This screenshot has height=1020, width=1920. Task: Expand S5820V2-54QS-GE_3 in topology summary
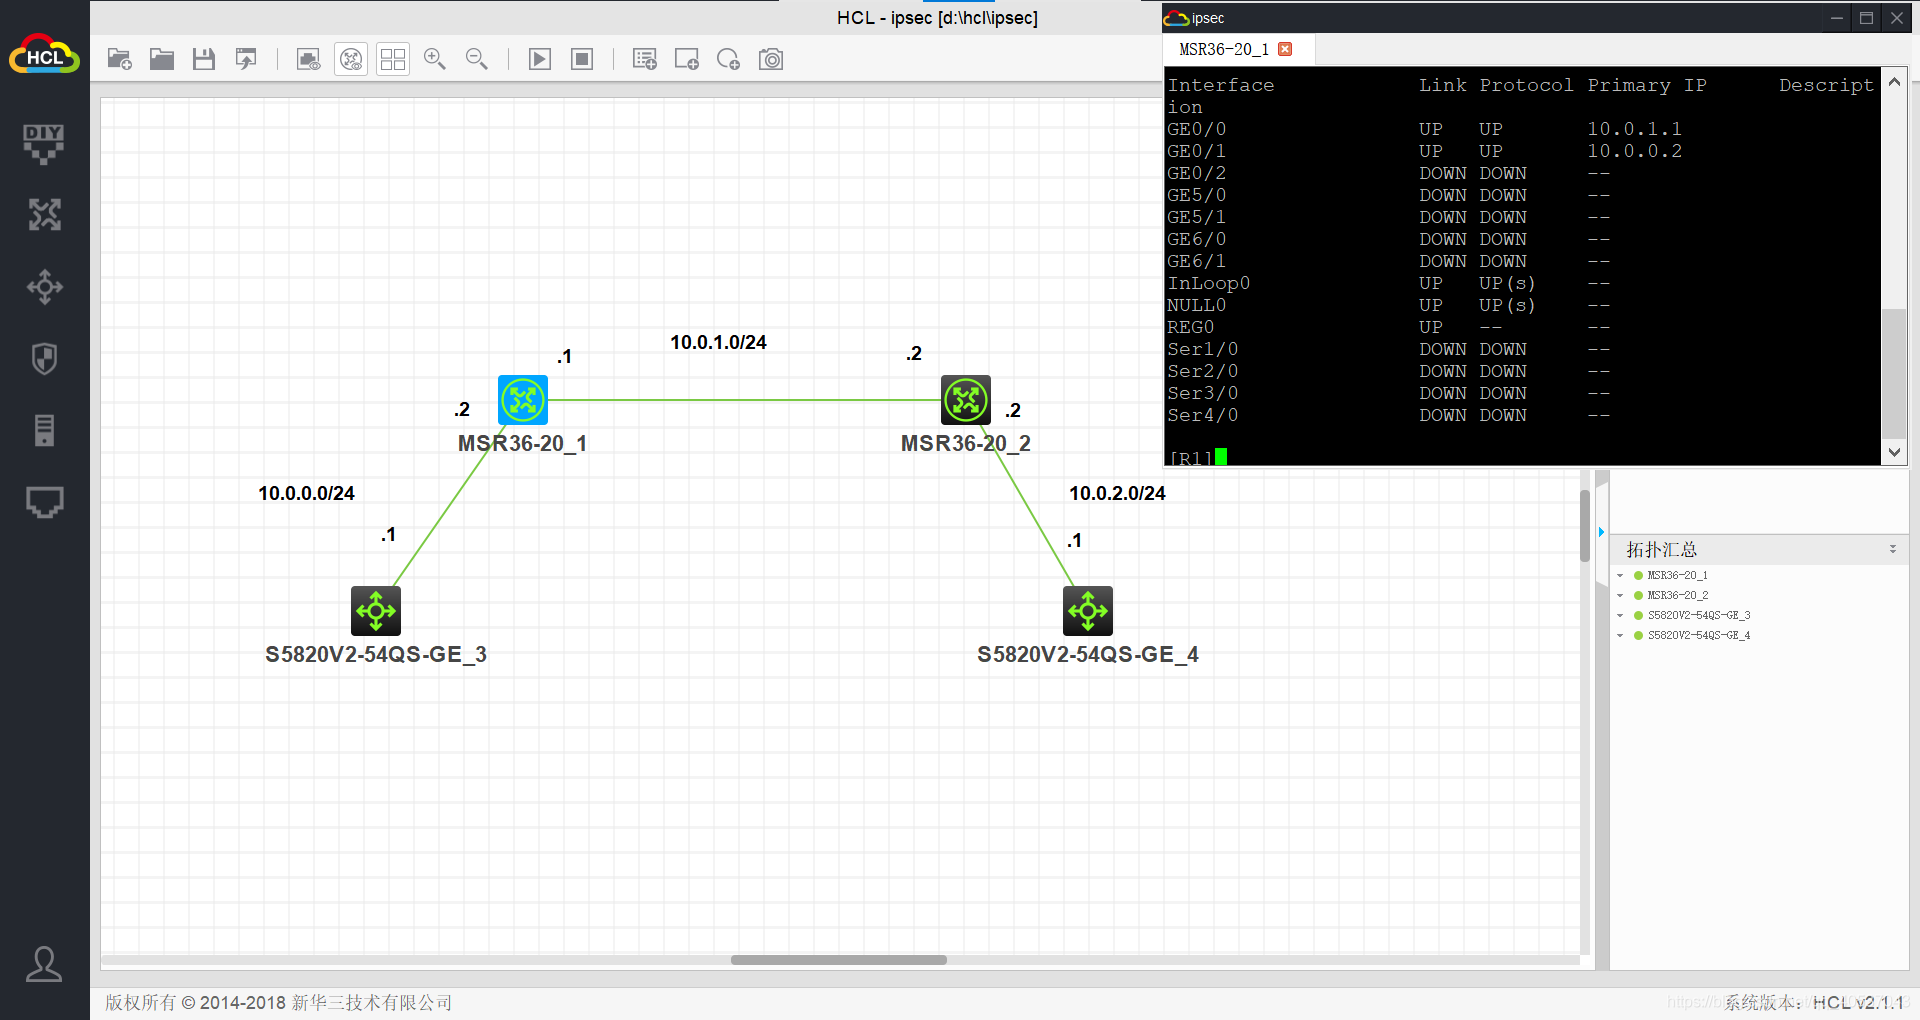click(1620, 616)
